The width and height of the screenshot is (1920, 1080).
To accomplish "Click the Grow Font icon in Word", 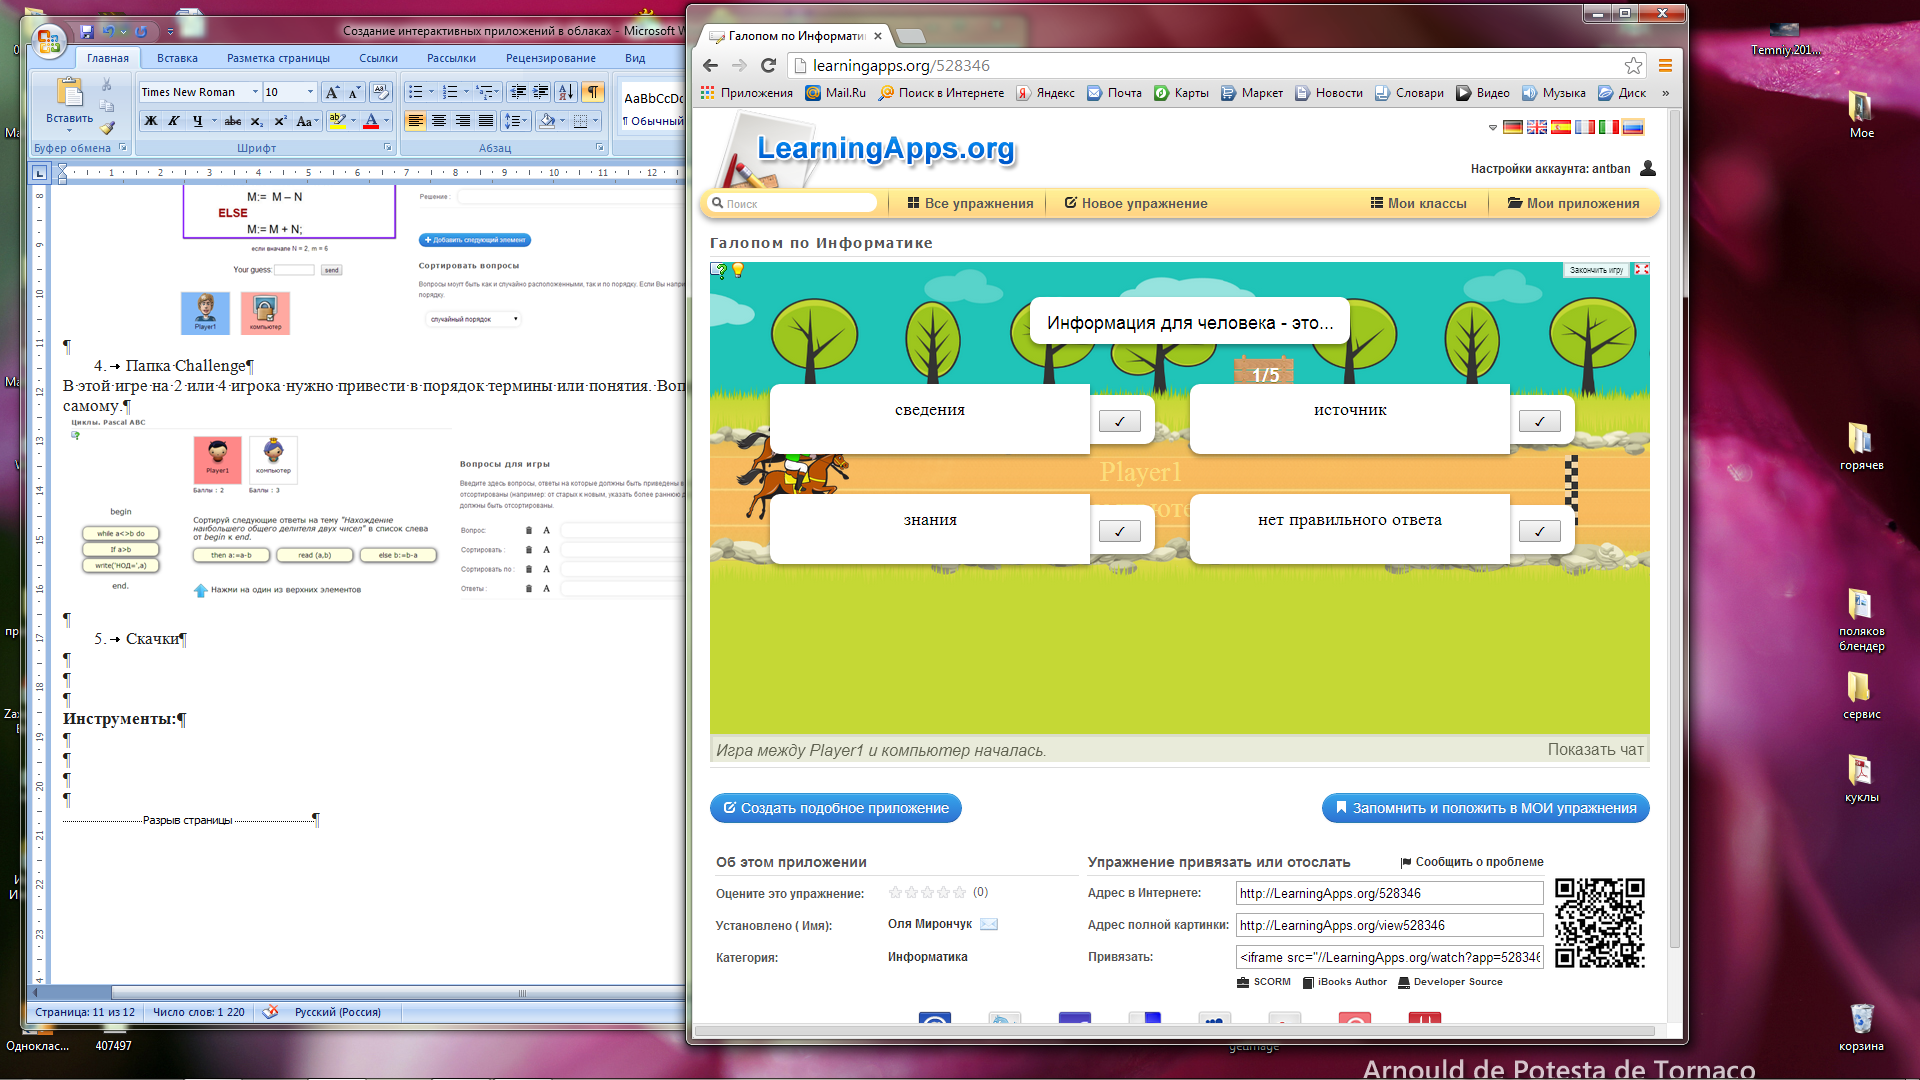I will 332,92.
